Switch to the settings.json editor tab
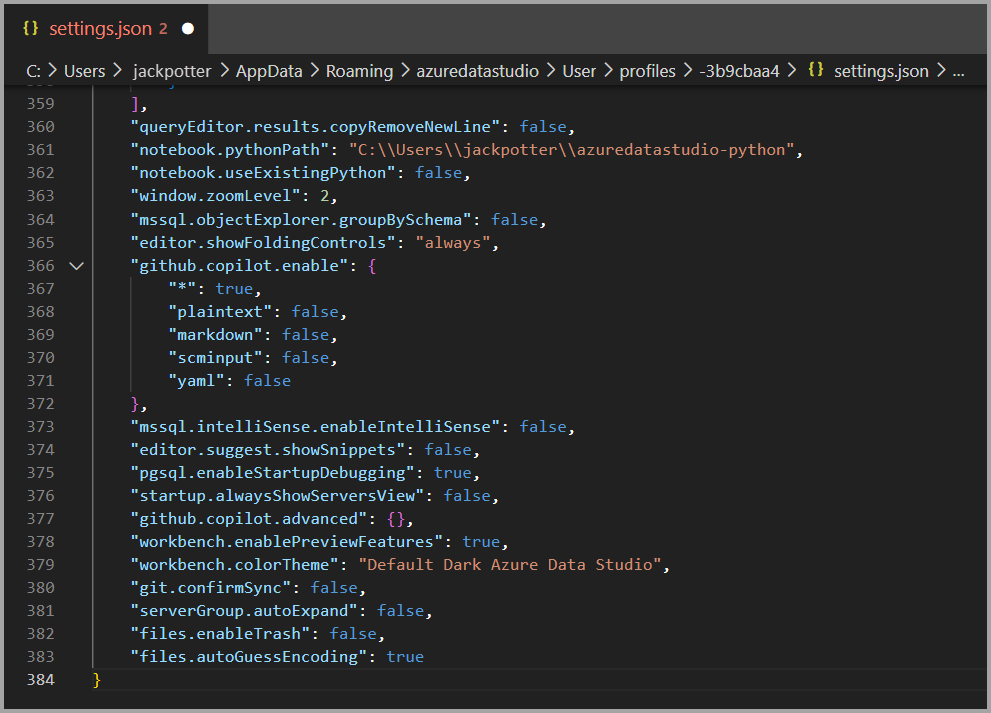991x713 pixels. click(100, 29)
